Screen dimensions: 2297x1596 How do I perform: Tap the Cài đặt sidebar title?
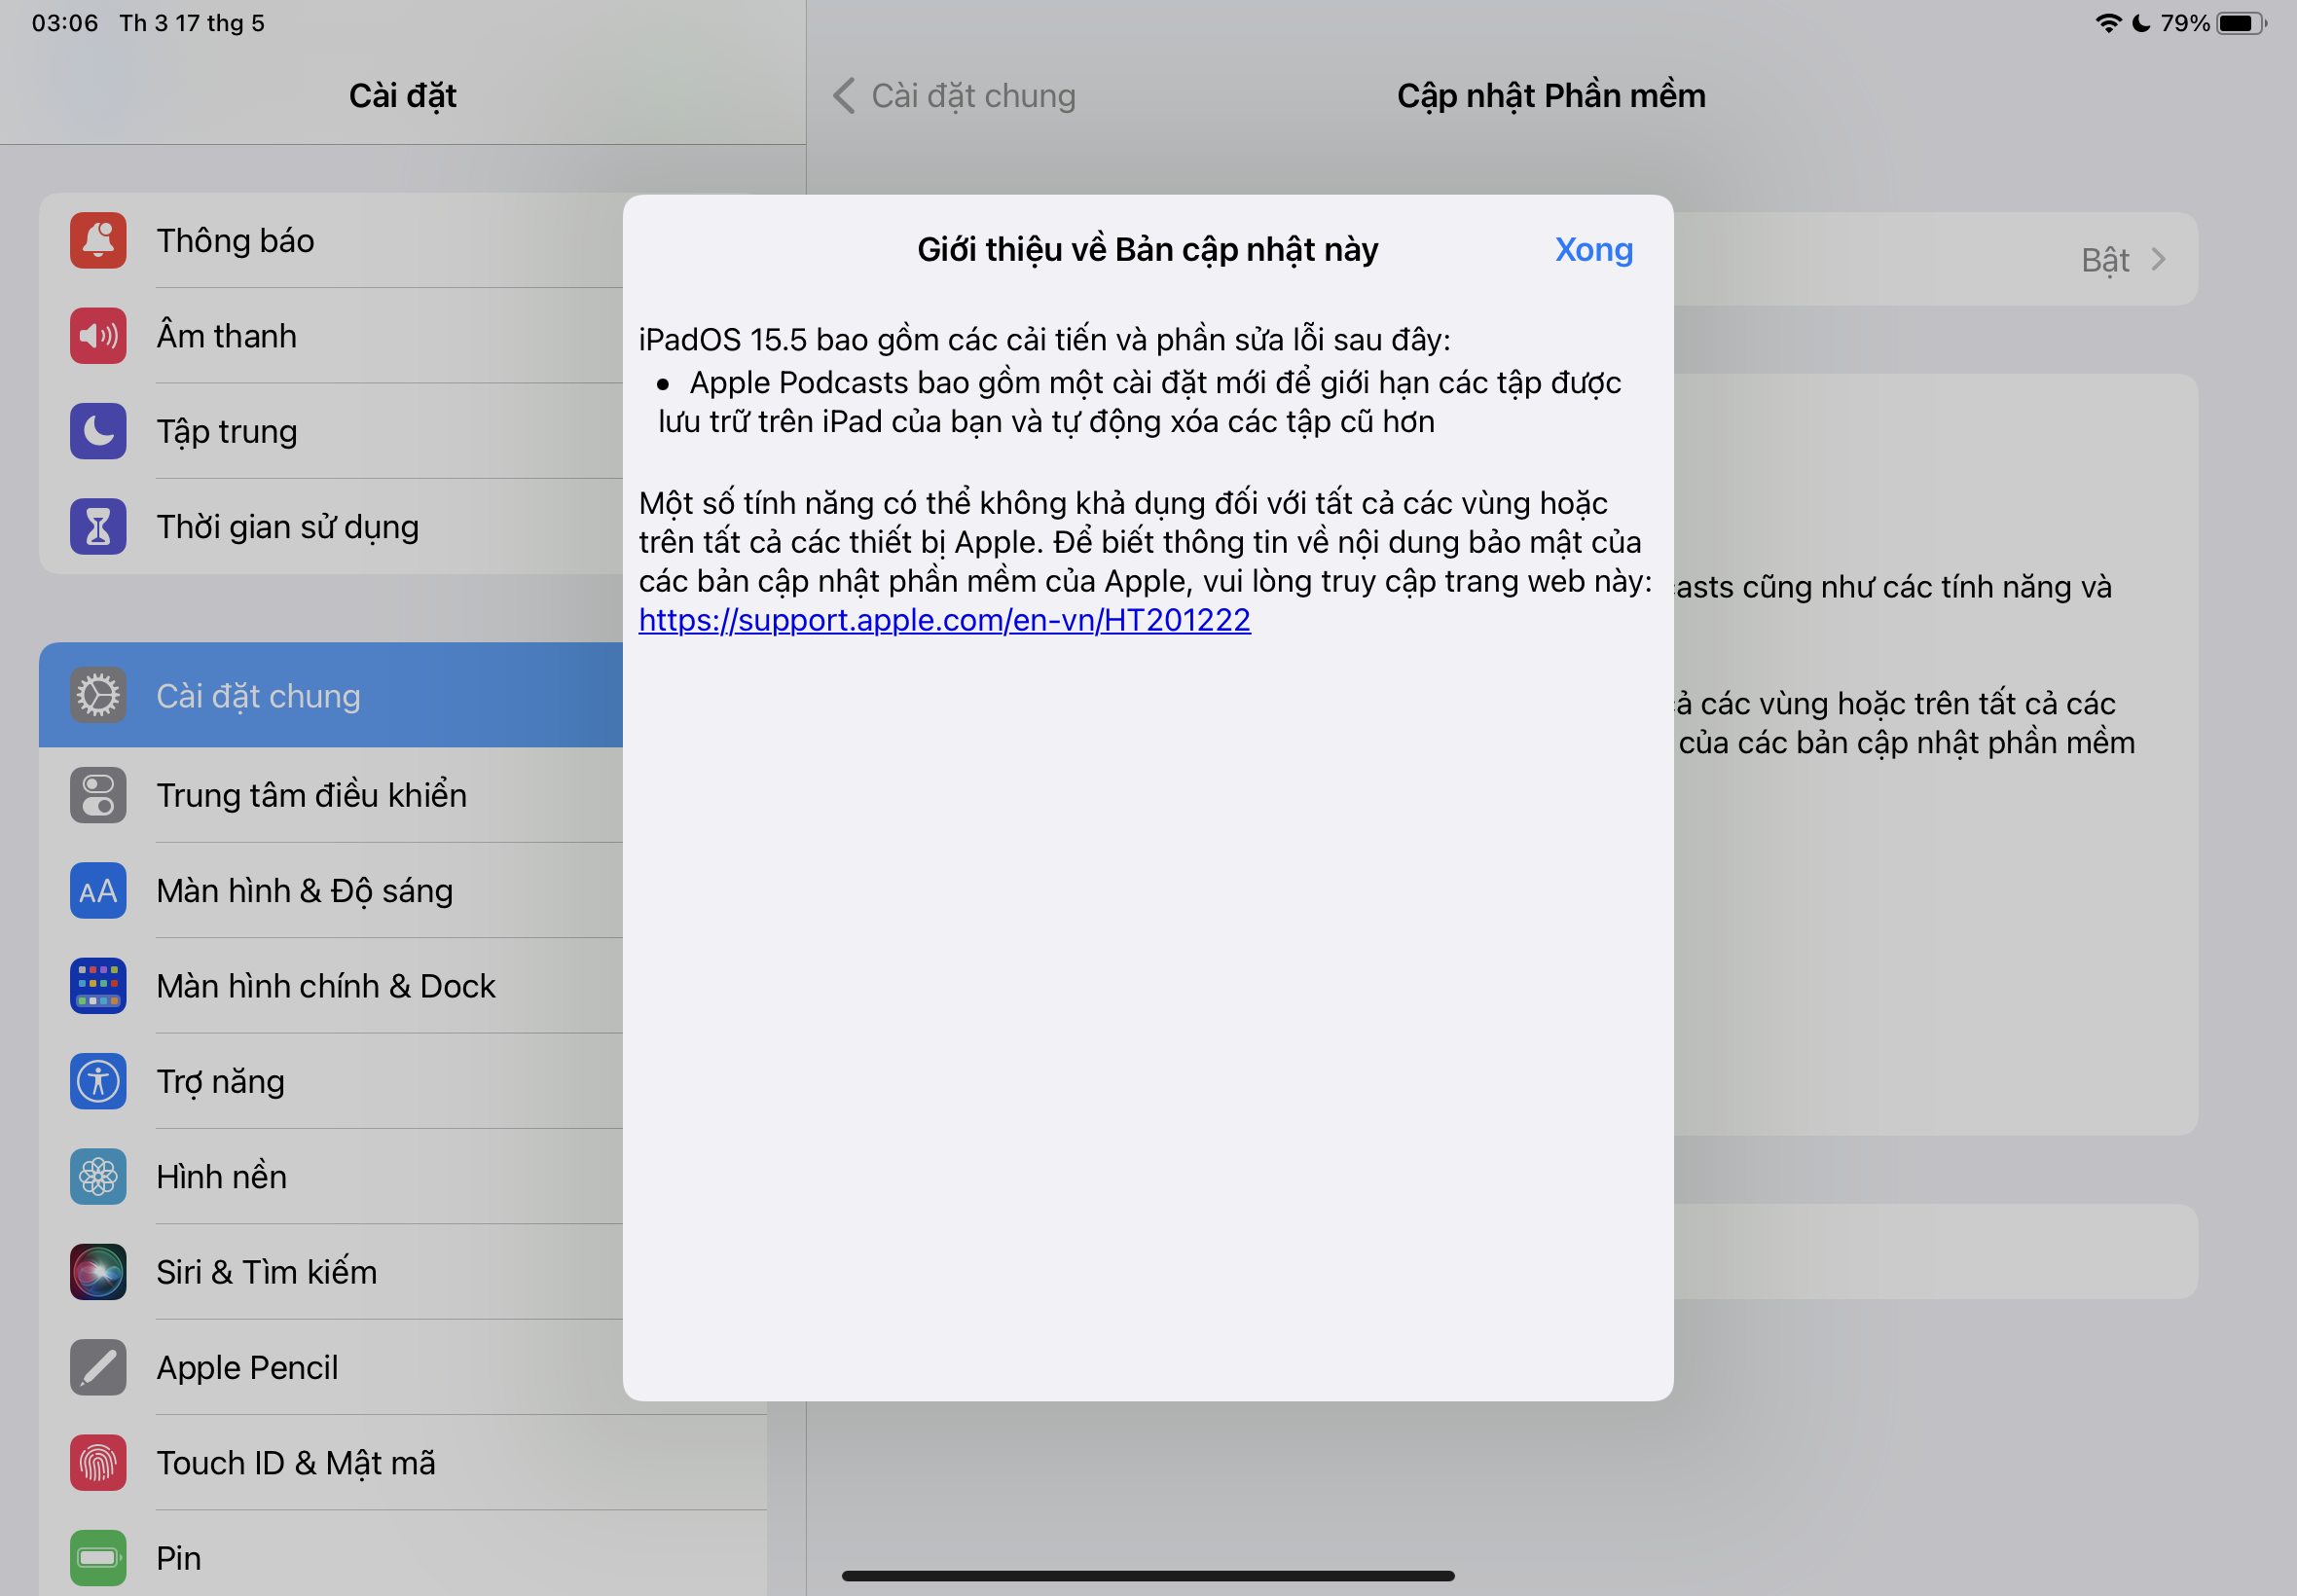[x=403, y=96]
